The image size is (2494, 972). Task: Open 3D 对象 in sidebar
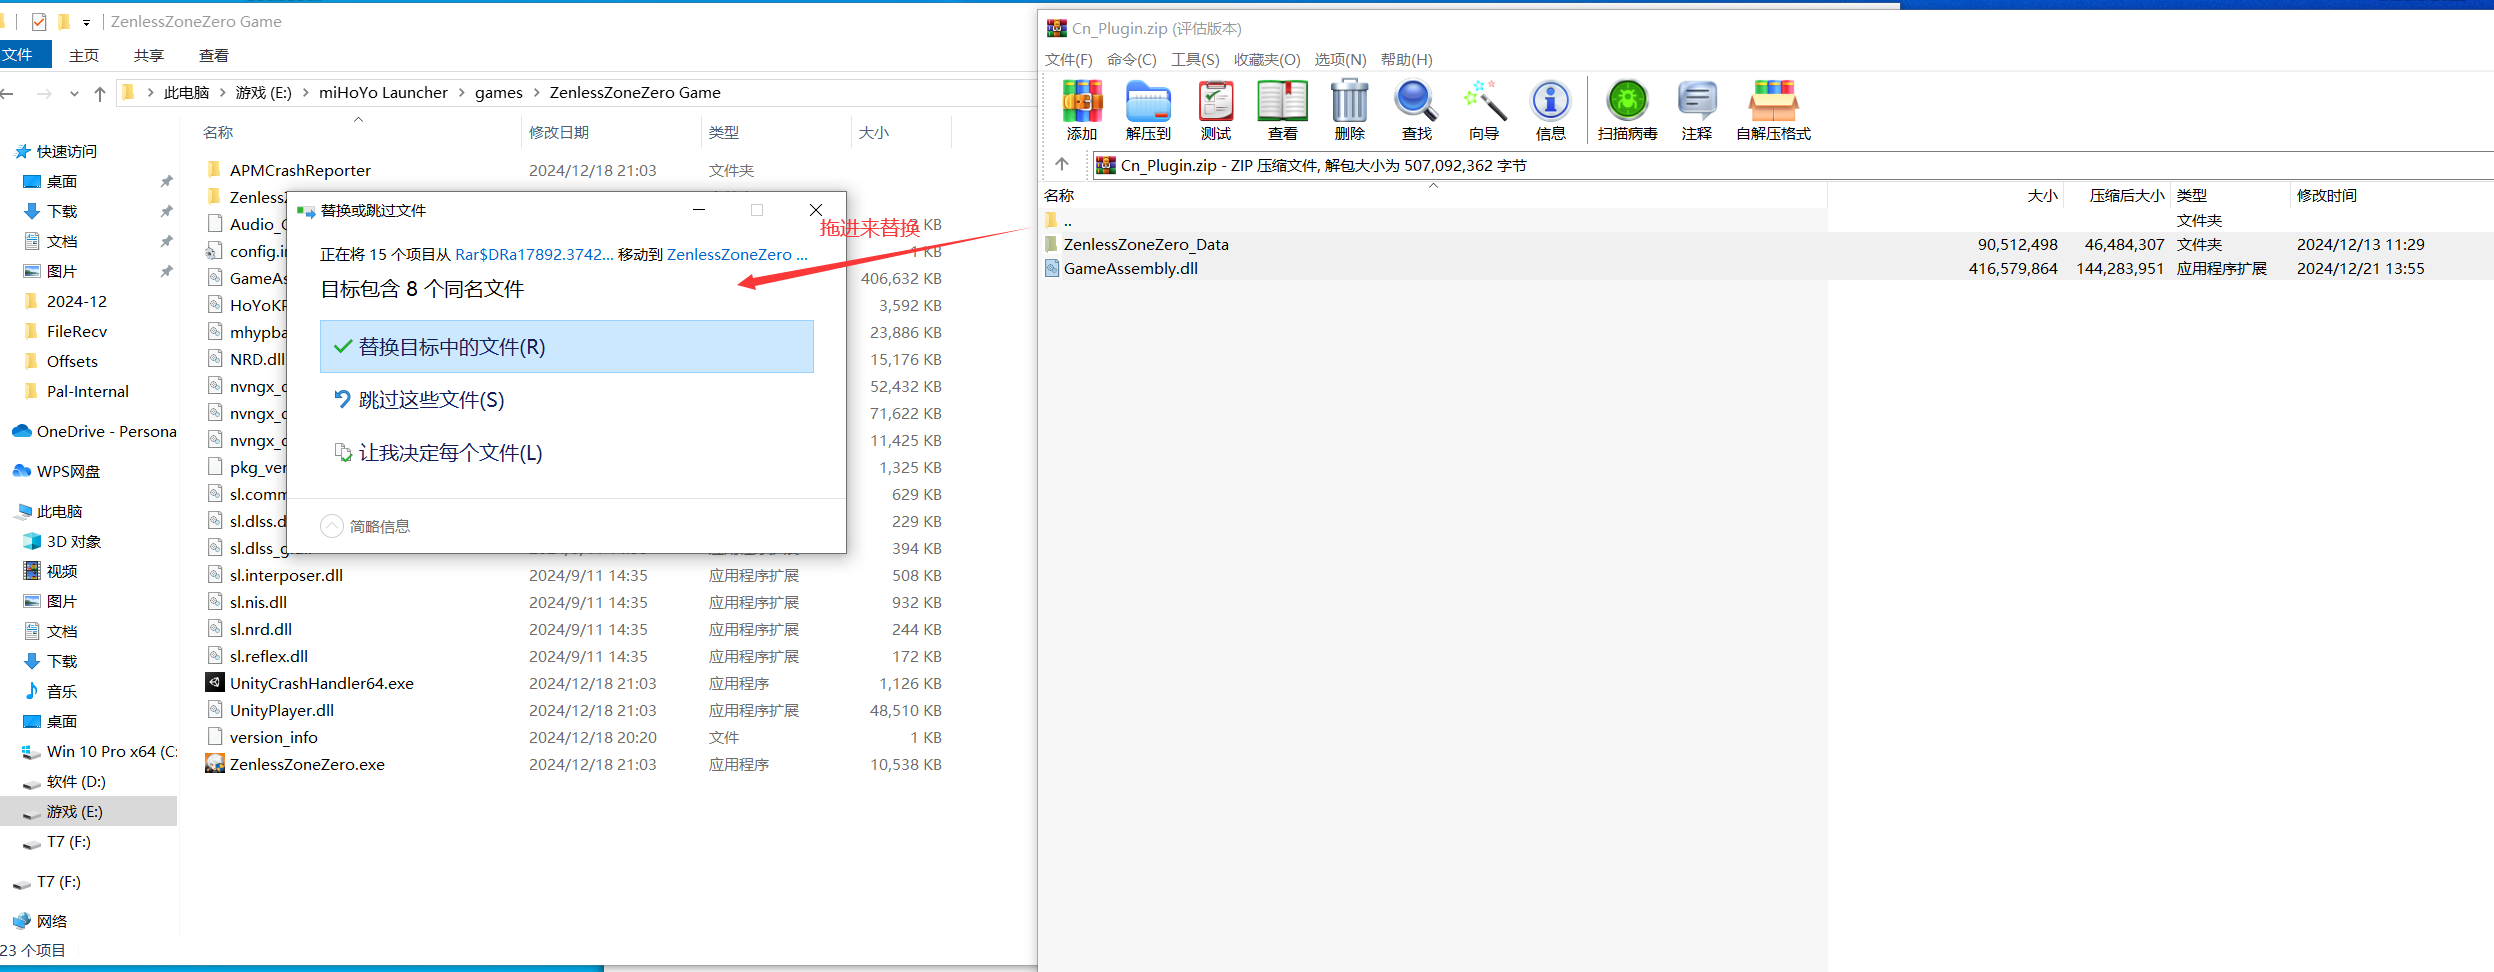pyautogui.click(x=64, y=541)
